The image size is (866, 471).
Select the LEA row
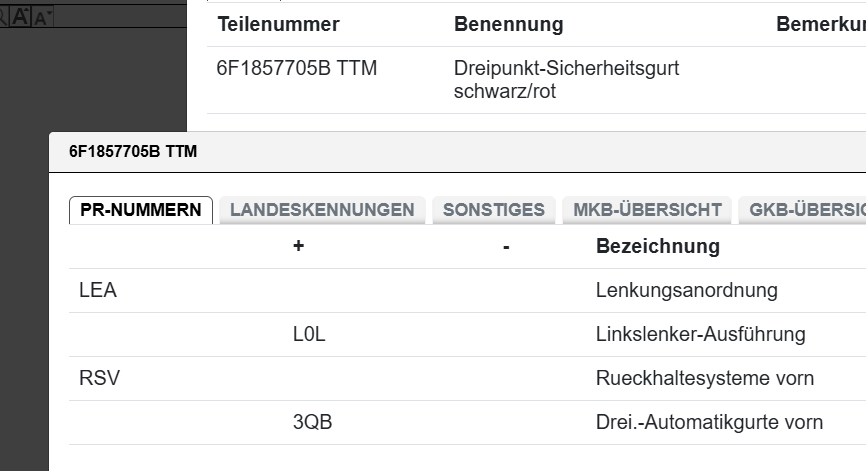[98, 291]
